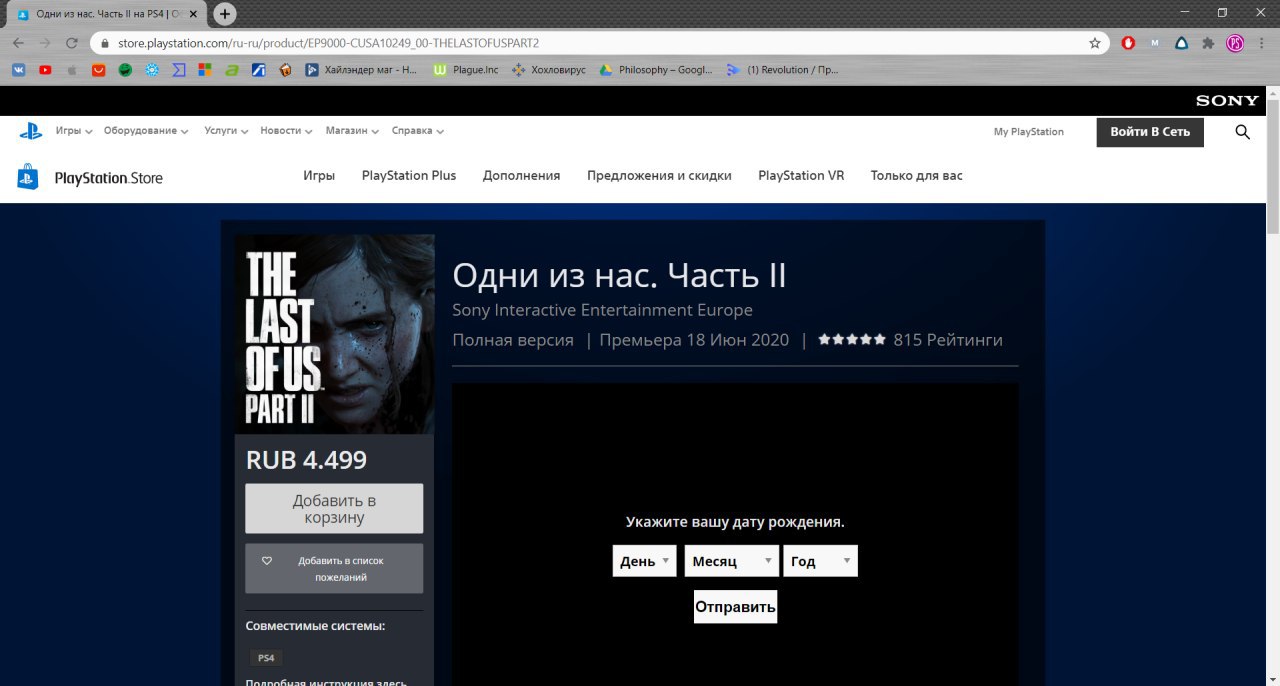The height and width of the screenshot is (686, 1280).
Task: Expand the Новости dropdown menu
Action: (286, 131)
